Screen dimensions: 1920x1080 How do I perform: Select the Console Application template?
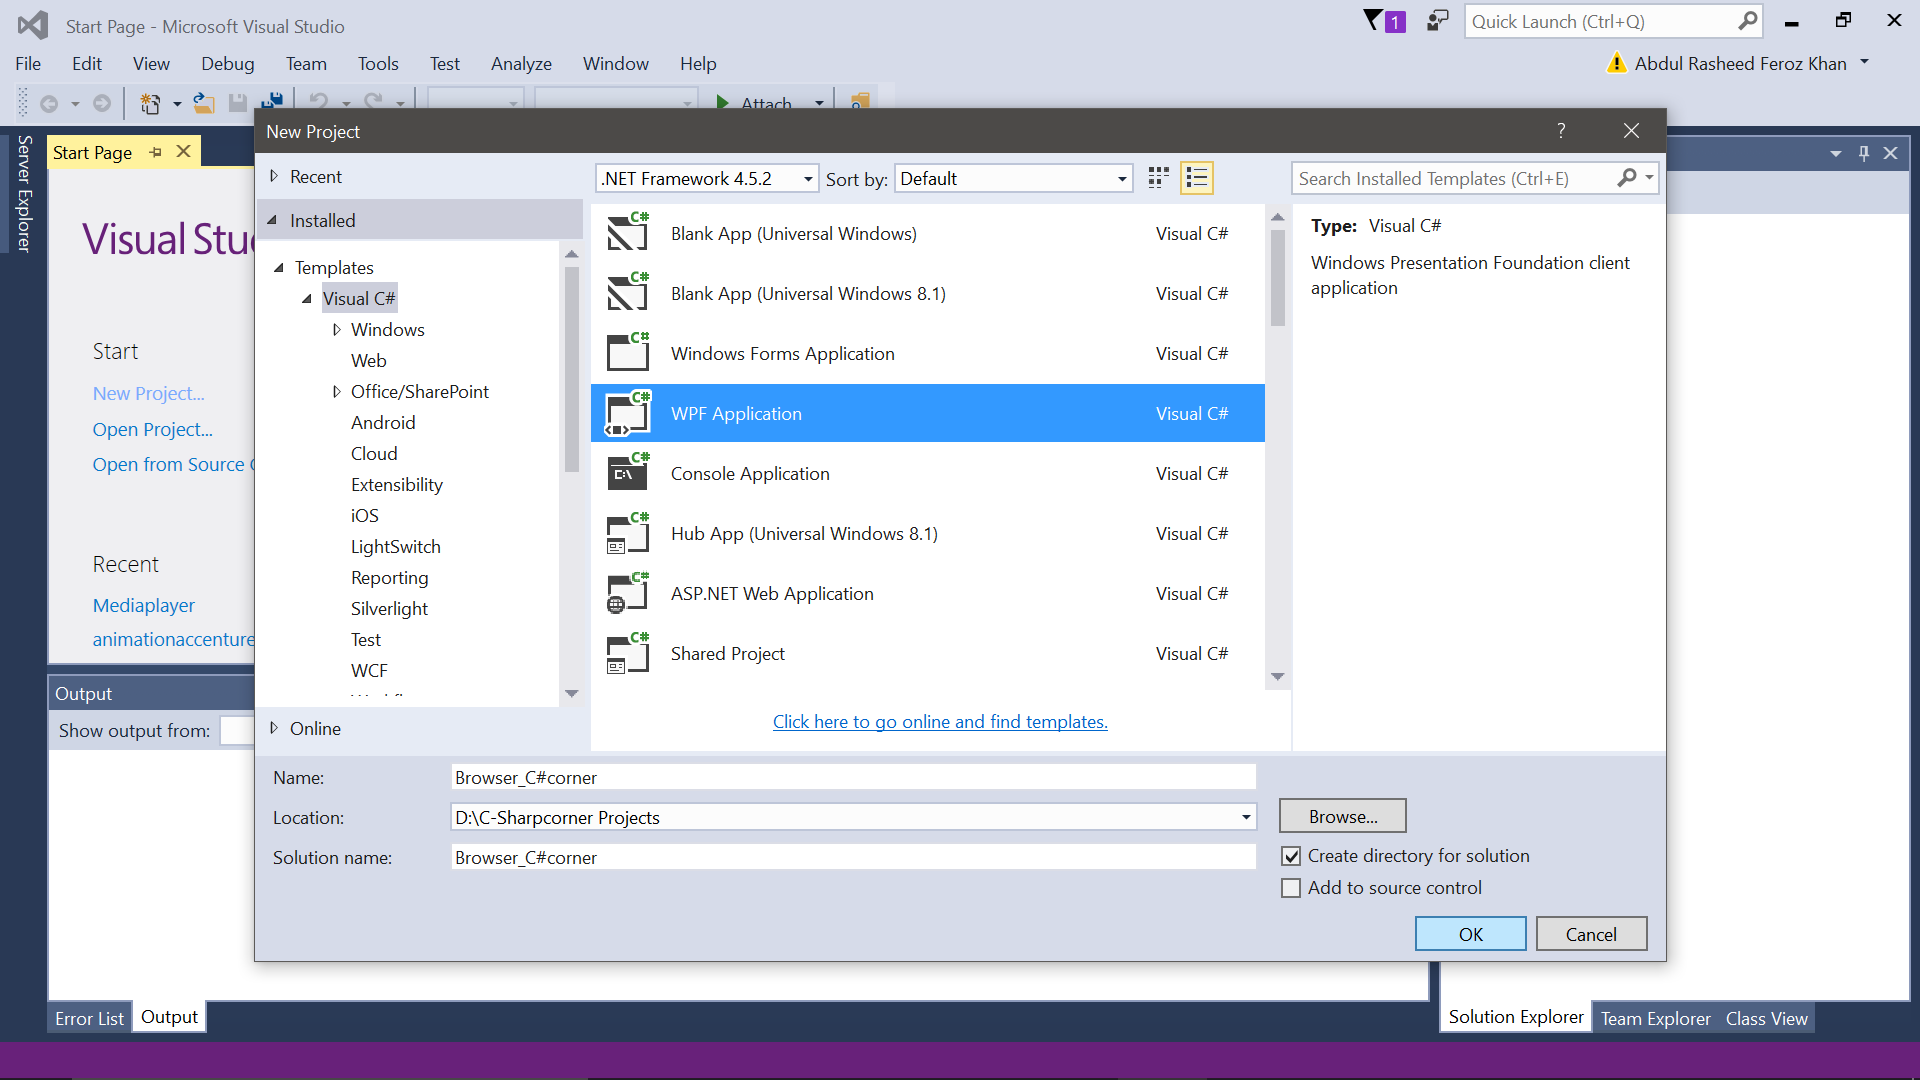coord(928,473)
